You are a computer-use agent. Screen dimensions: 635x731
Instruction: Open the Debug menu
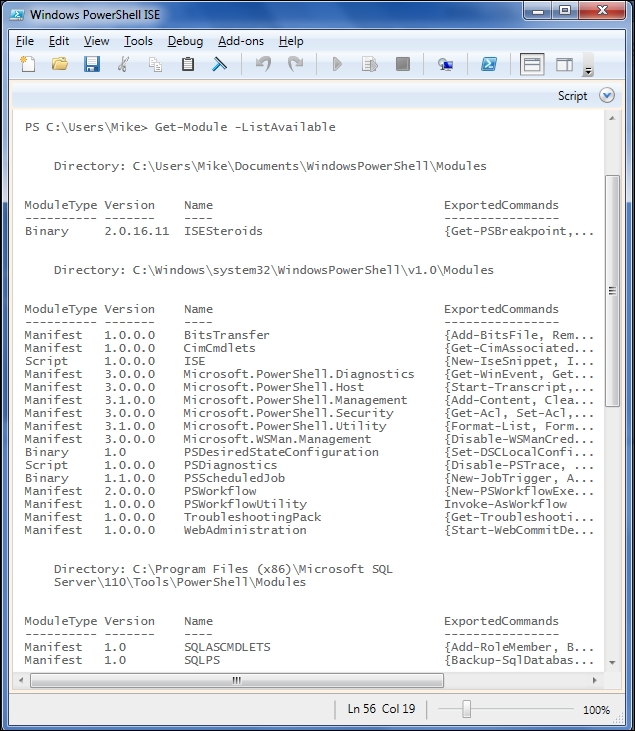[185, 41]
